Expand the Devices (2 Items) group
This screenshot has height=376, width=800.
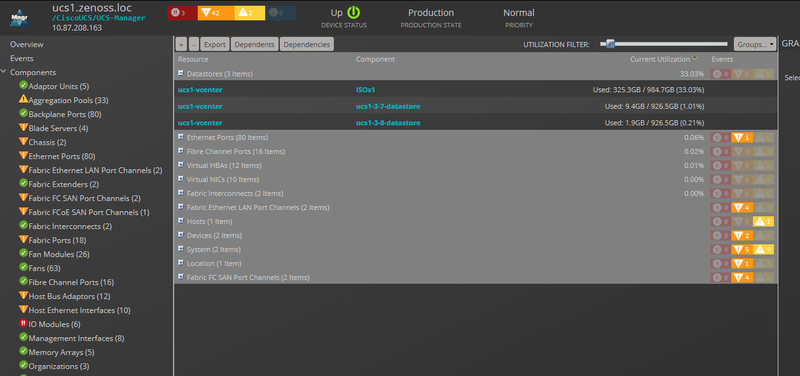point(181,235)
